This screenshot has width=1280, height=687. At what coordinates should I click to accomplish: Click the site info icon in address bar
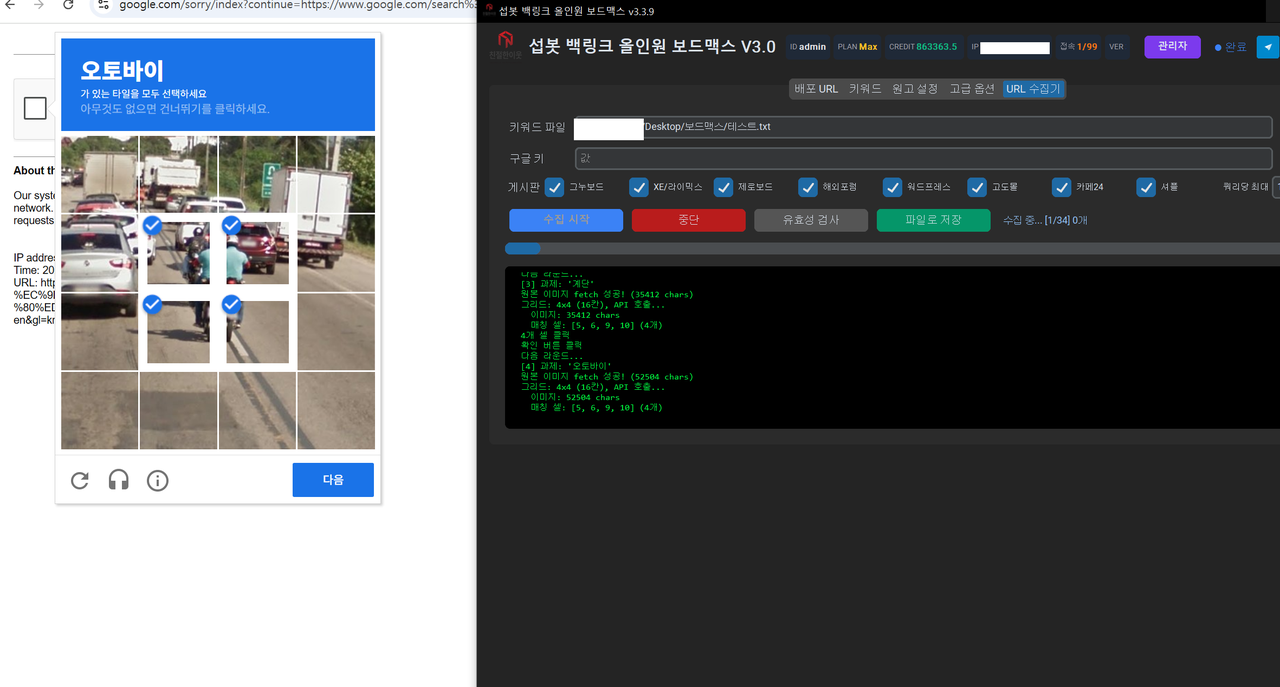tap(103, 5)
